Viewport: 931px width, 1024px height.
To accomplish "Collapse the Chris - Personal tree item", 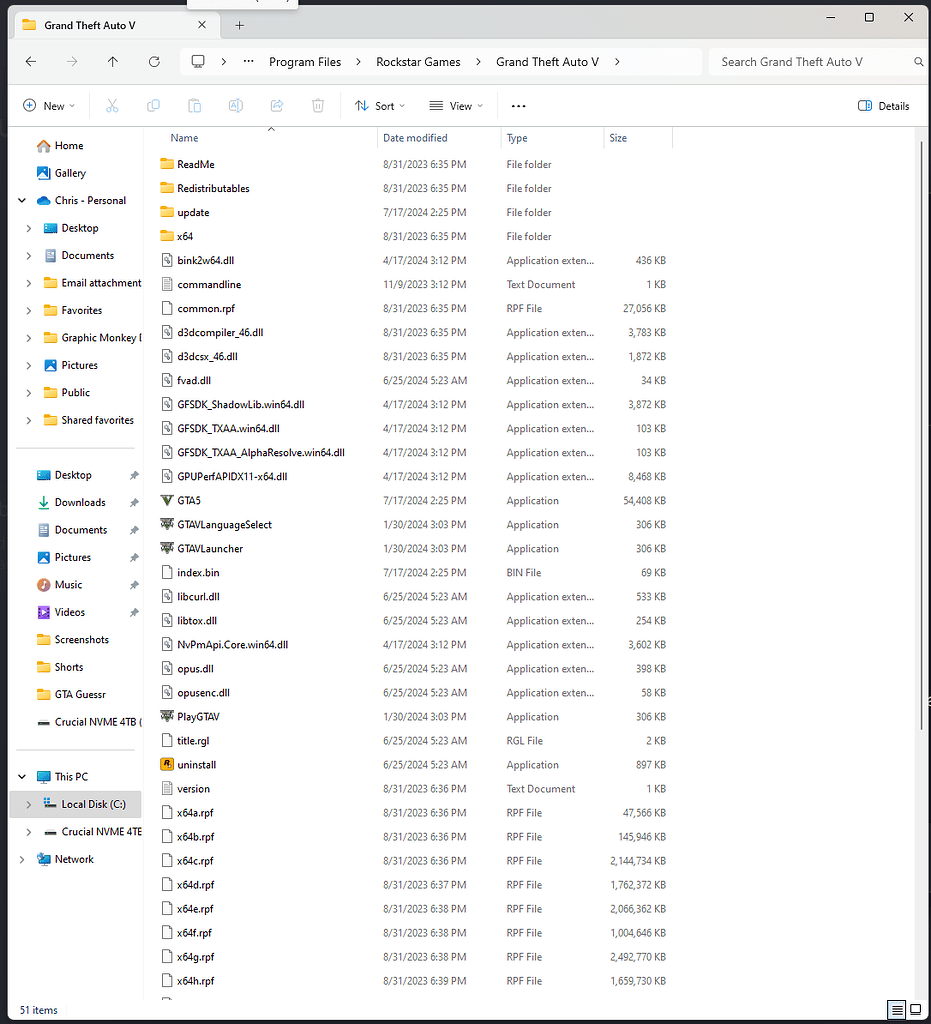I will 21,200.
